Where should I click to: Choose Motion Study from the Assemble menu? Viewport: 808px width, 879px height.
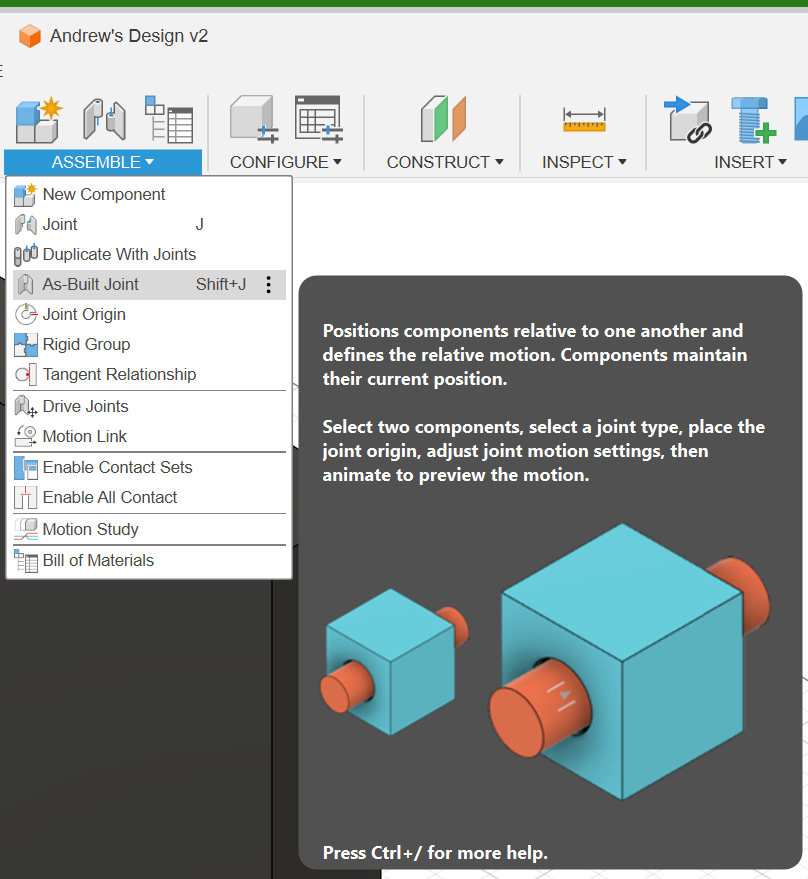coord(91,529)
